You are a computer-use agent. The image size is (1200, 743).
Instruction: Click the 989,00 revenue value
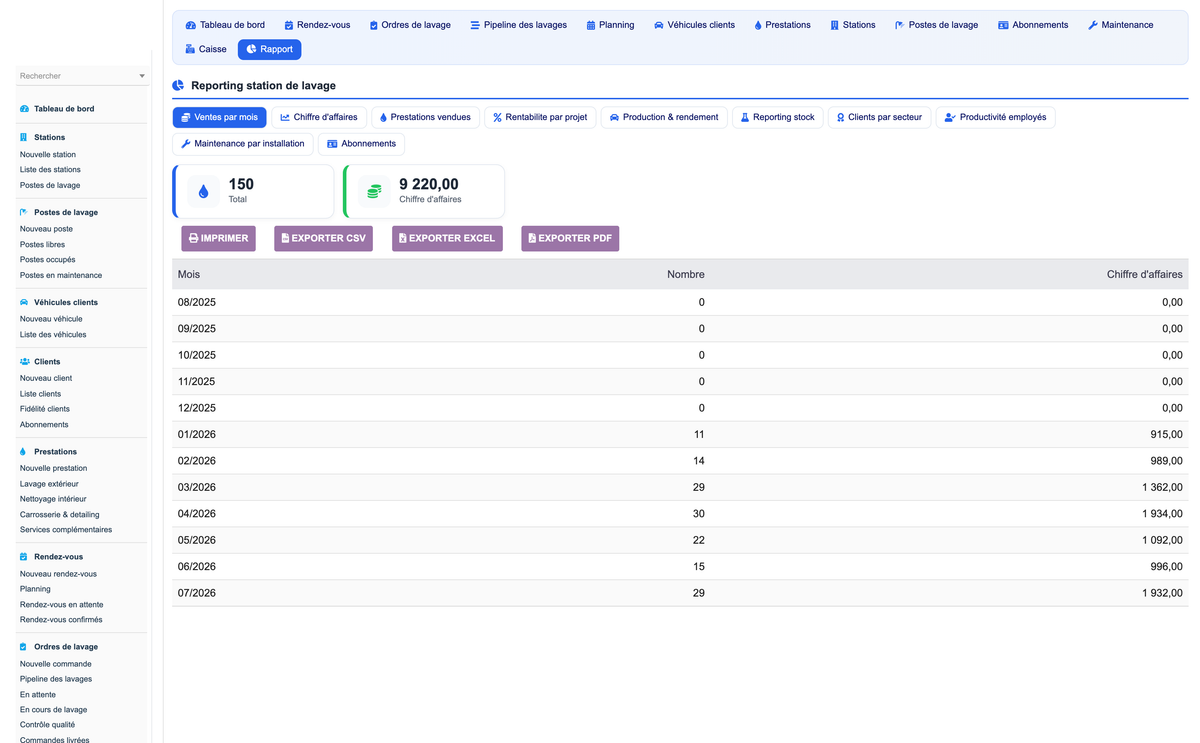(1167, 460)
